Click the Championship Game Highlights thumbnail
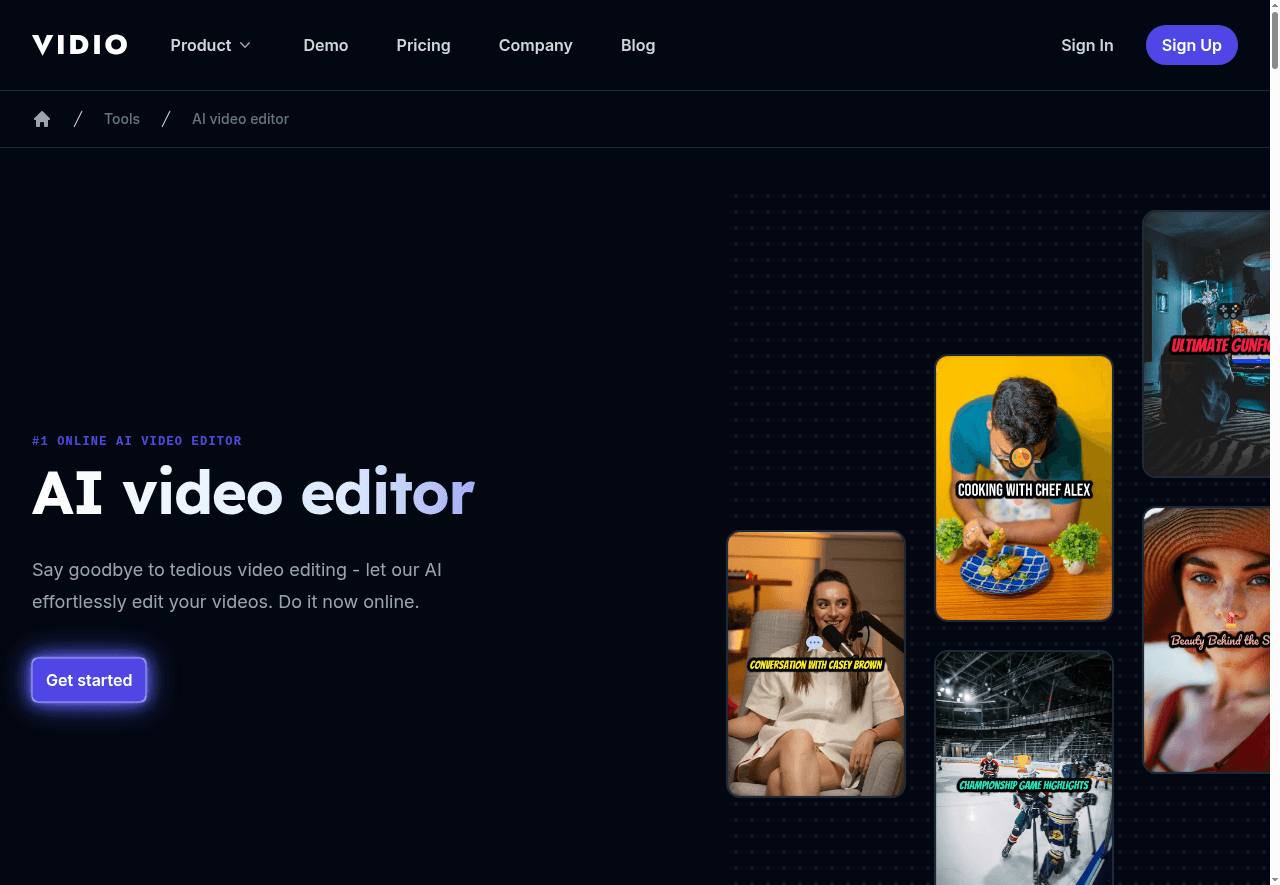Viewport: 1280px width, 885px height. tap(1024, 768)
